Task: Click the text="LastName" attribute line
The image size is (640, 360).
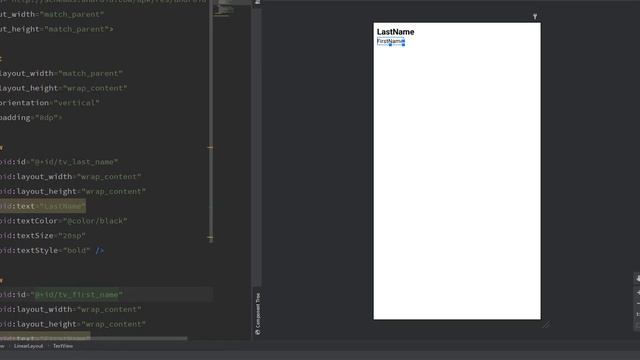Action: tap(43, 206)
